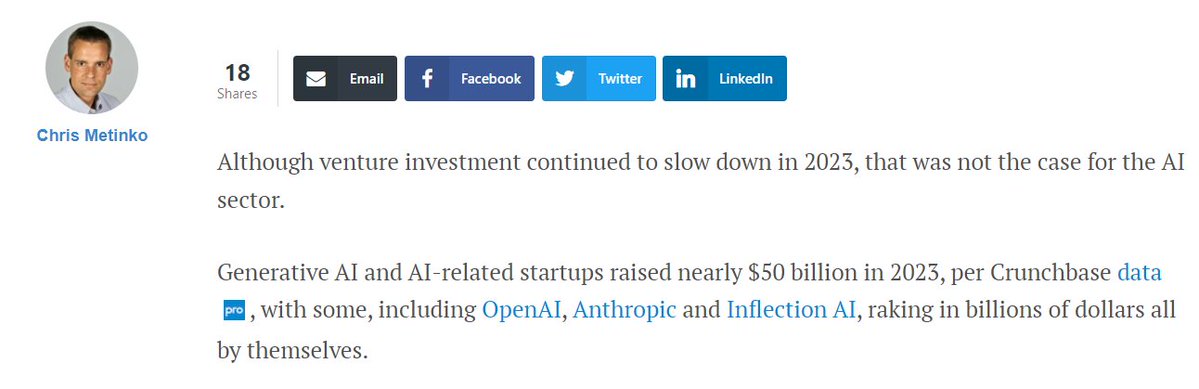Image resolution: width=1199 pixels, height=389 pixels.
Task: Click Chris Metinko's author photo
Action: [92, 67]
